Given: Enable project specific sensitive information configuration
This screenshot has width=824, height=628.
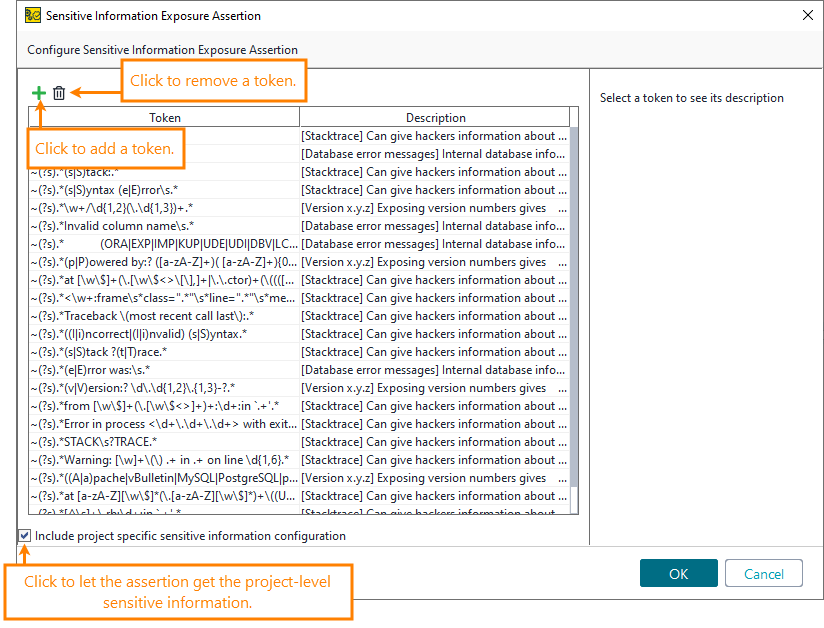Looking at the screenshot, I should point(24,535).
